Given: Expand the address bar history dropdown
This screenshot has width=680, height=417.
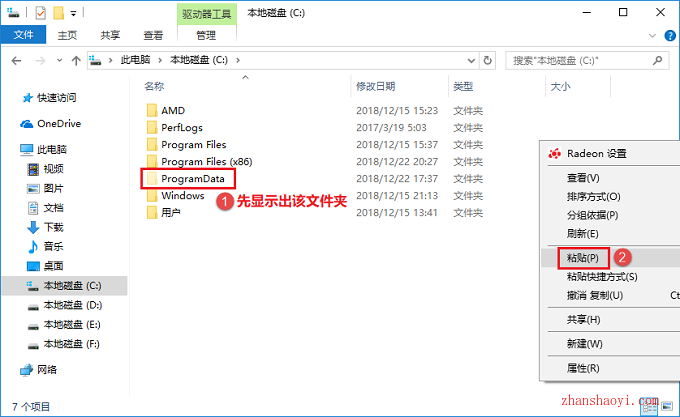Looking at the screenshot, I should [x=471, y=61].
